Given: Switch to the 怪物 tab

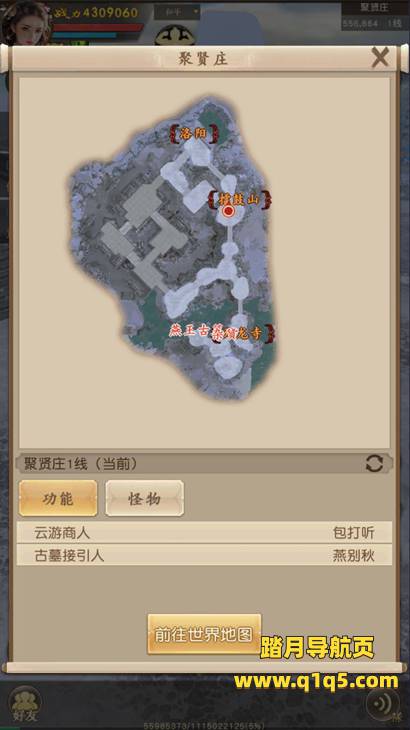Looking at the screenshot, I should (x=144, y=499).
